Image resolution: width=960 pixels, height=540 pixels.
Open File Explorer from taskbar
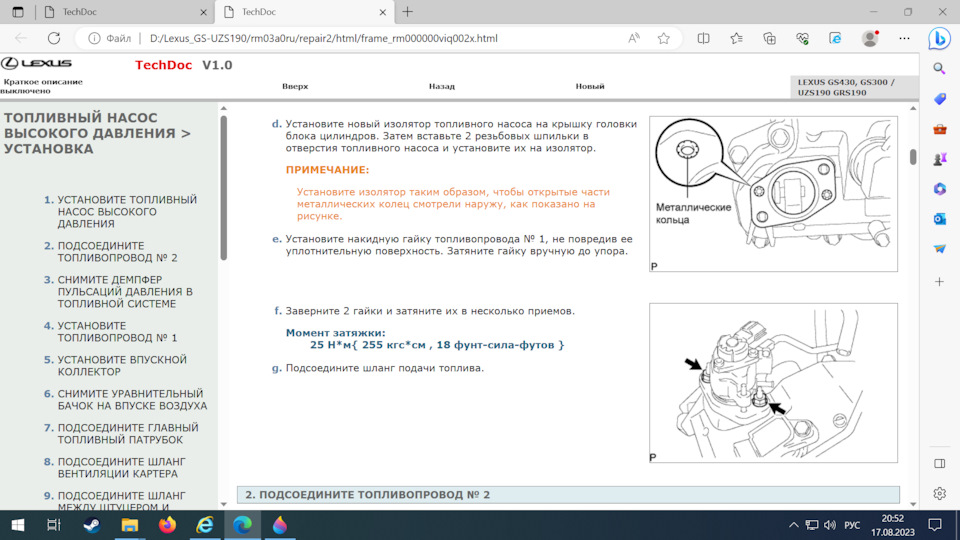click(x=129, y=525)
